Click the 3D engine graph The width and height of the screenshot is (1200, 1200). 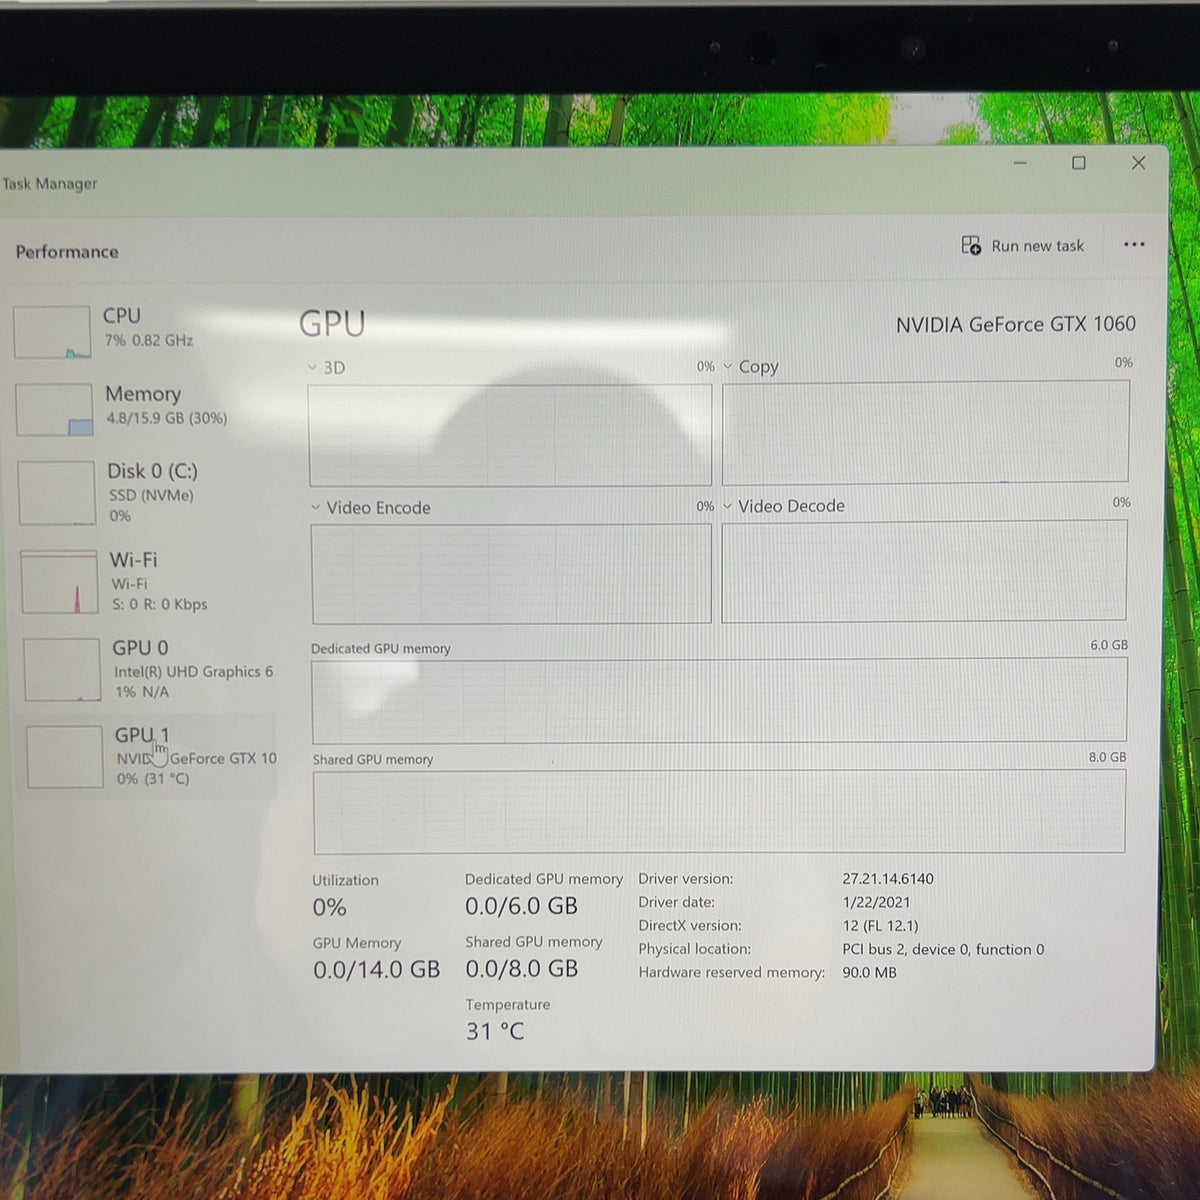[x=510, y=435]
